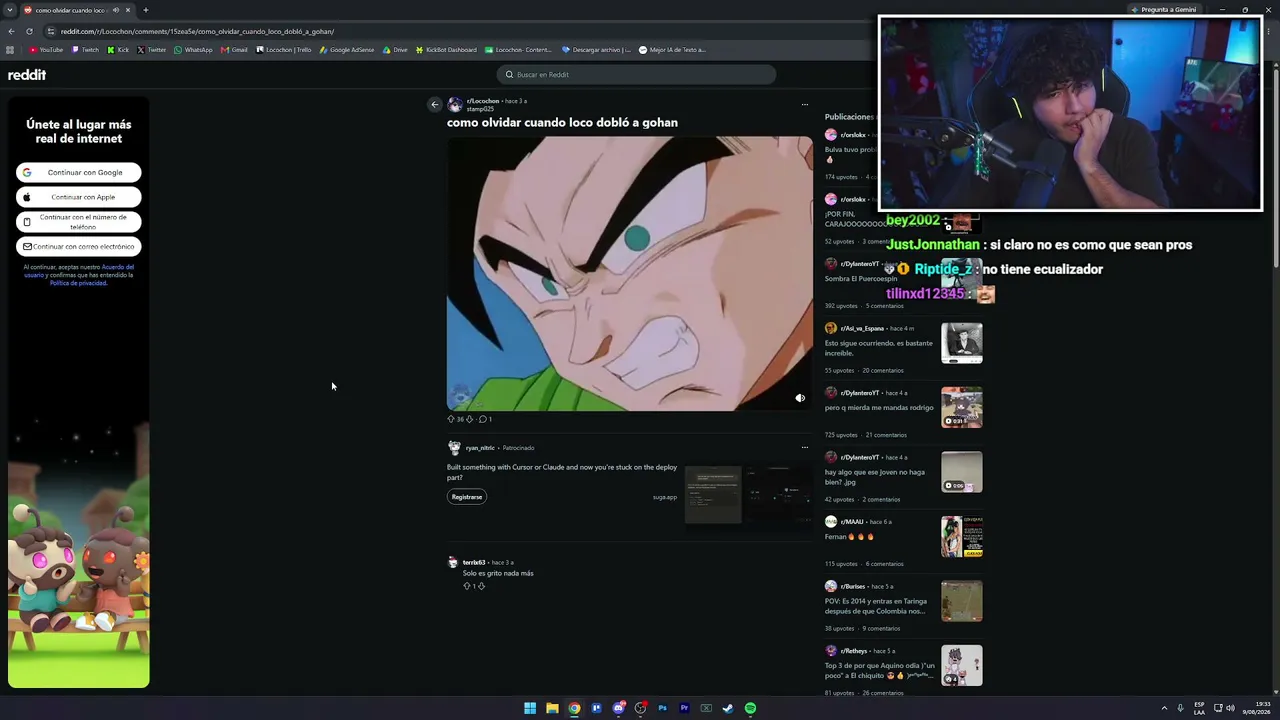Play the Gohan video post
This screenshot has width=1280, height=720.
point(630,274)
